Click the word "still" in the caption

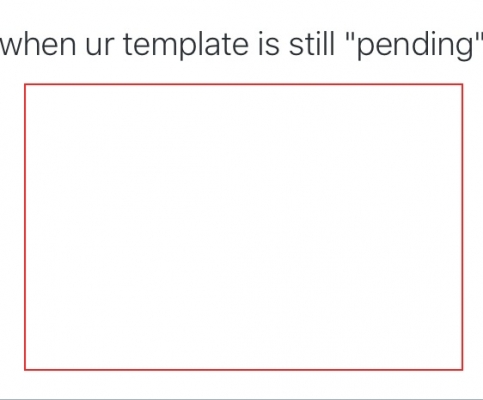(311, 44)
